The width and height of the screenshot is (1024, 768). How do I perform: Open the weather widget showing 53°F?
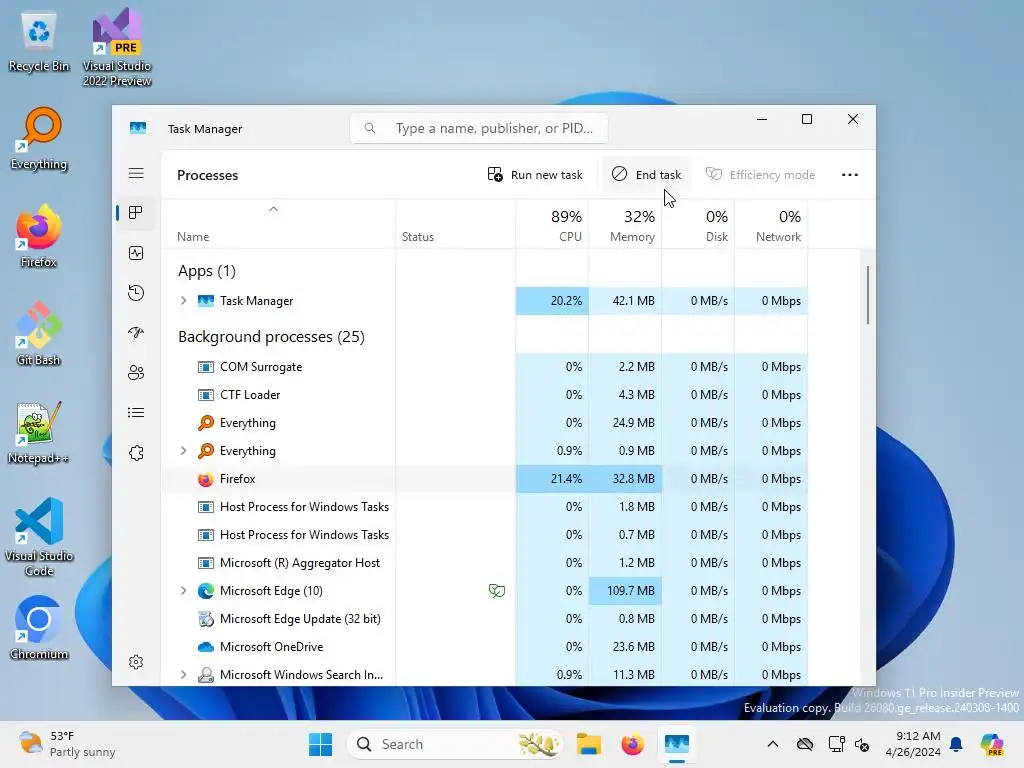67,744
